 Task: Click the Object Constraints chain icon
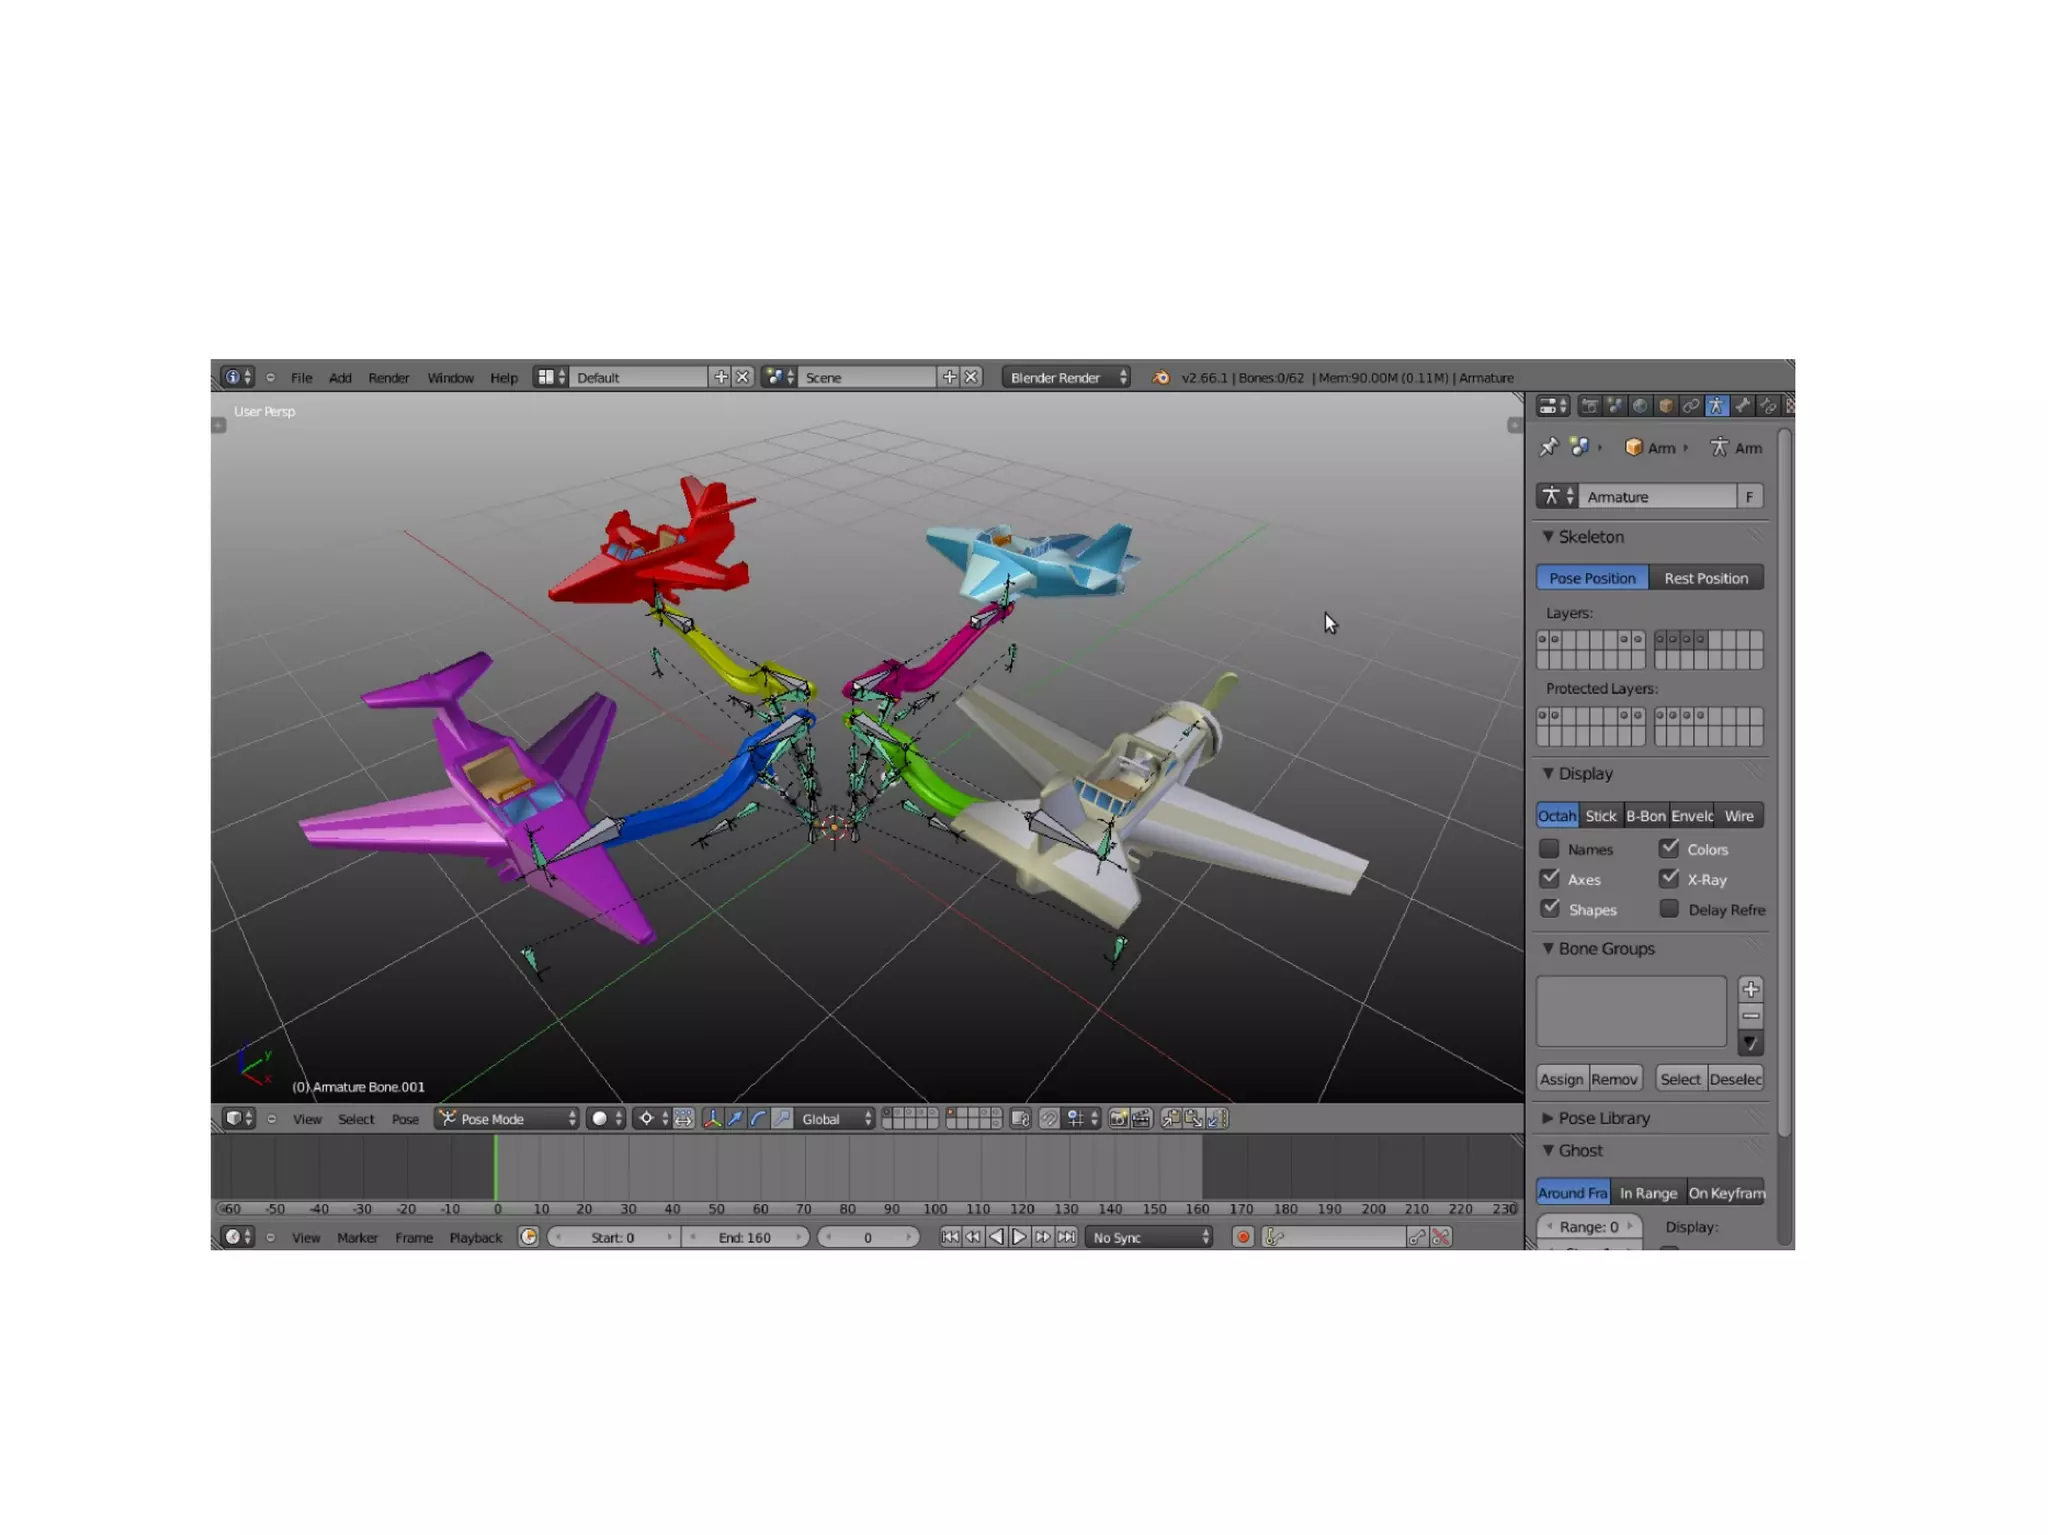tap(1691, 406)
